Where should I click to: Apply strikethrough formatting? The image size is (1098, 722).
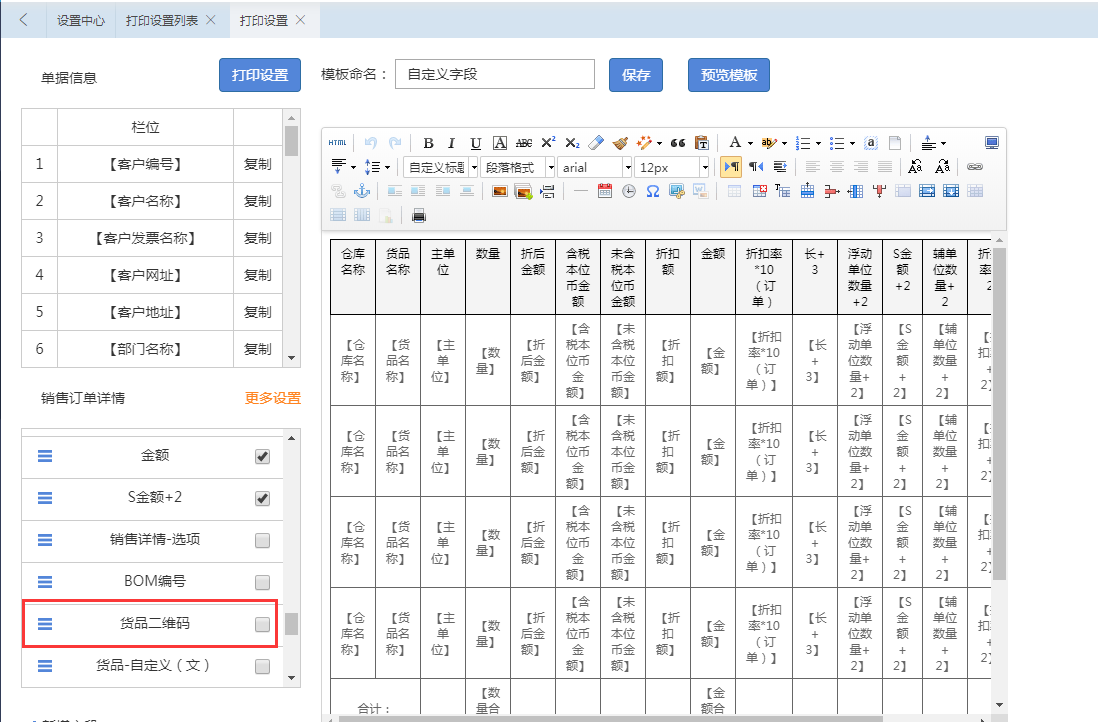(x=524, y=143)
